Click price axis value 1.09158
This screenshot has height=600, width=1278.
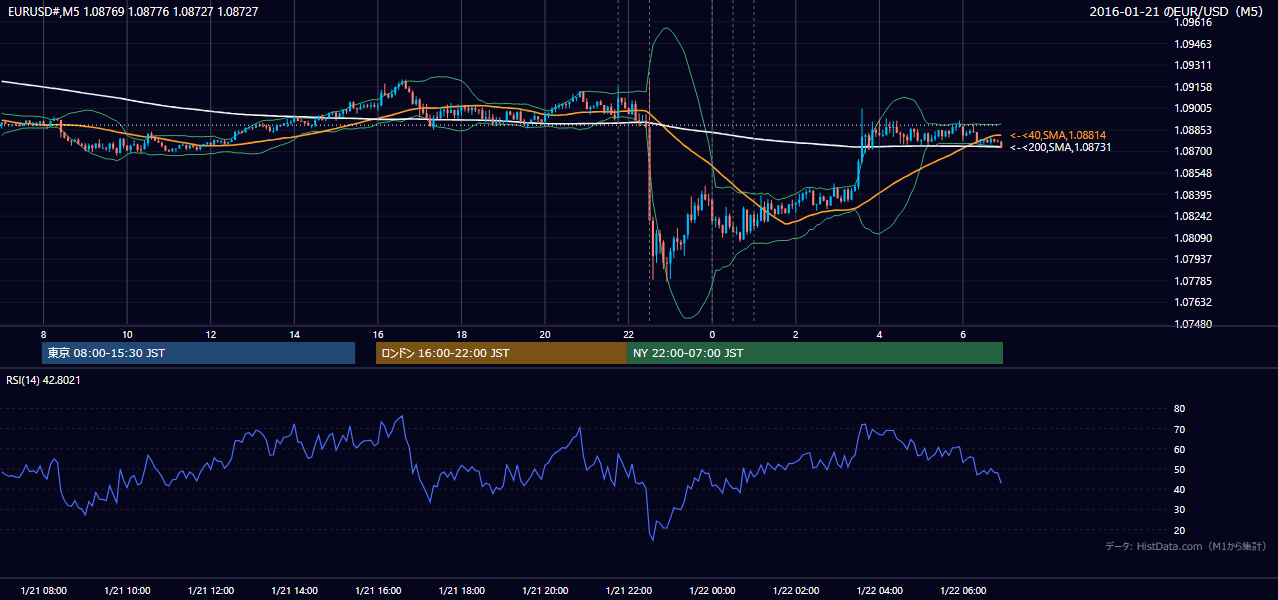[x=1192, y=87]
